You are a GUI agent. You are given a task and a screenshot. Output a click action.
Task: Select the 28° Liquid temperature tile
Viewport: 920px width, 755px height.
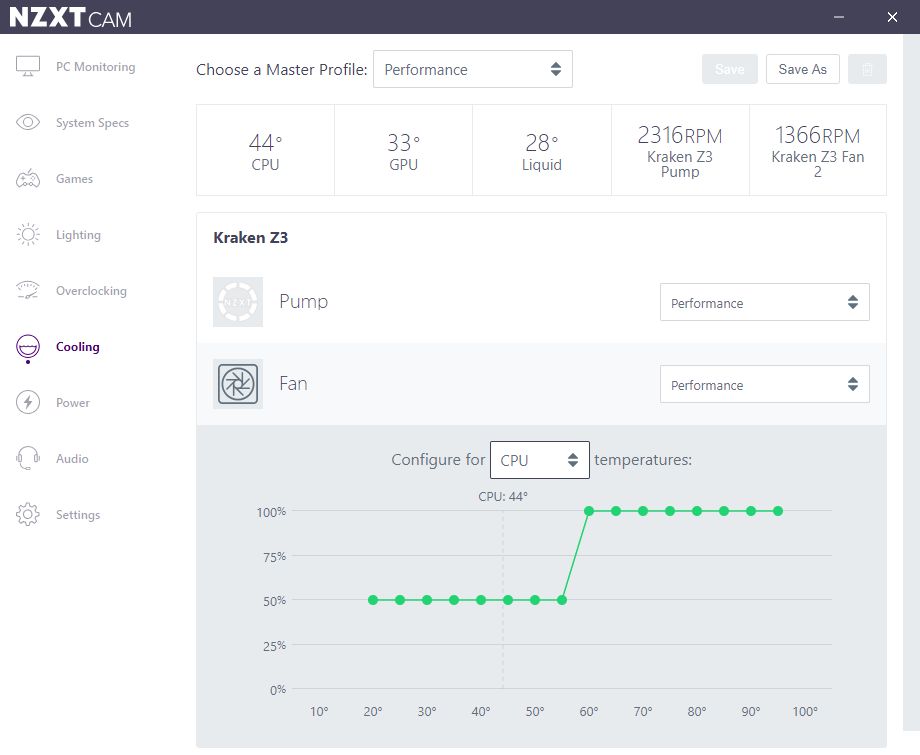click(x=542, y=150)
